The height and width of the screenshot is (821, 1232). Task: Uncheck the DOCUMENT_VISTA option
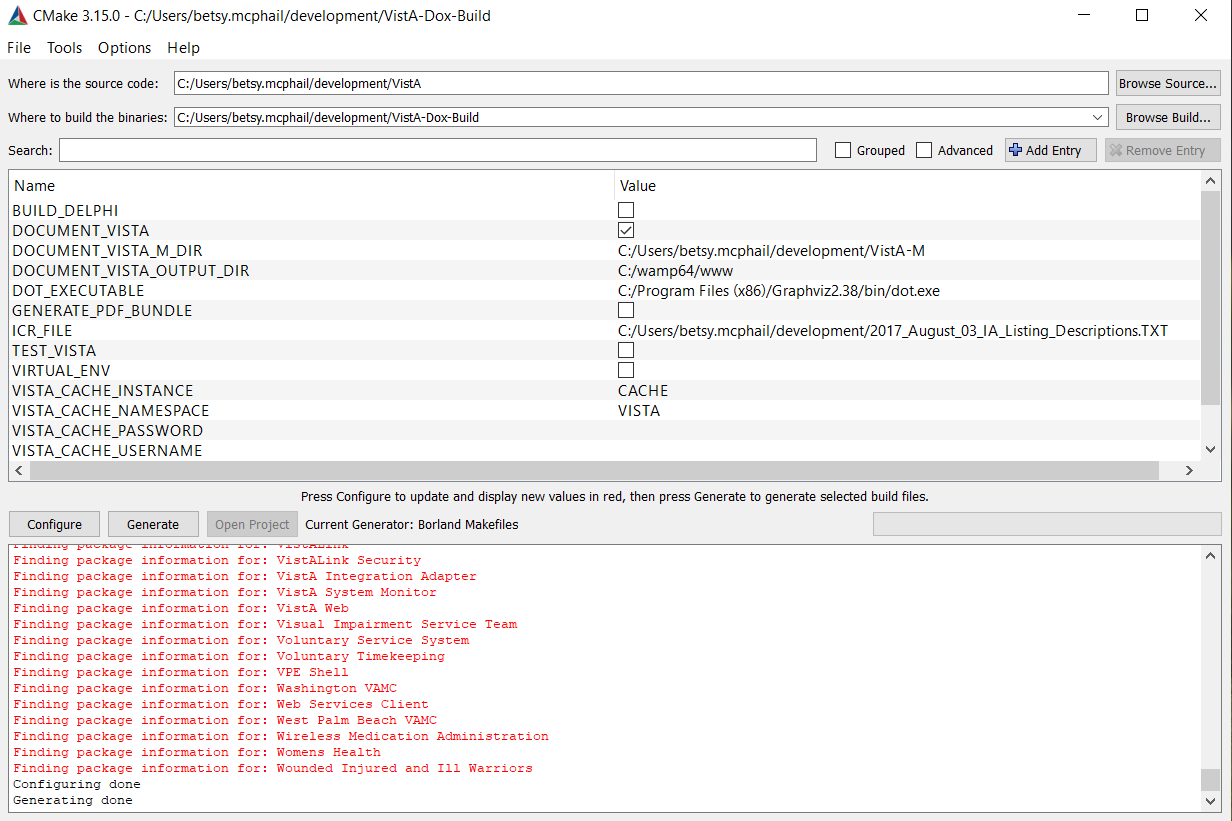tap(626, 231)
